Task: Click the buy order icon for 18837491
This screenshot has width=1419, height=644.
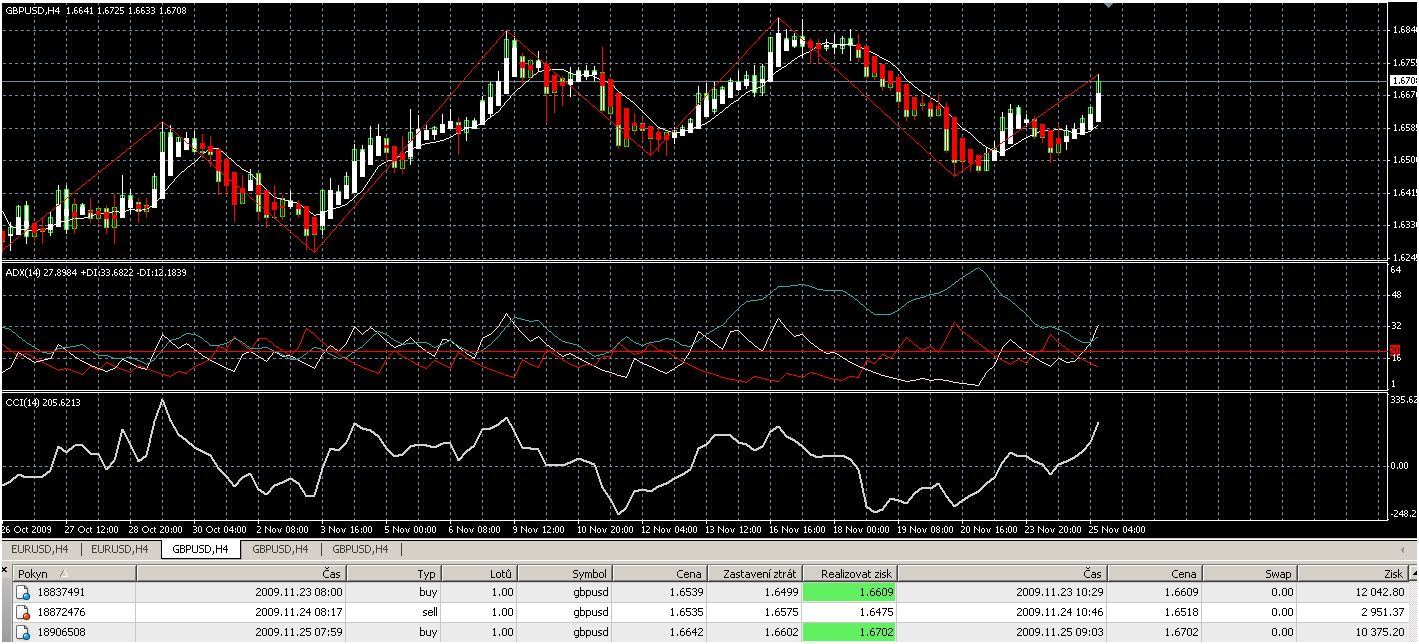Action: pos(22,592)
